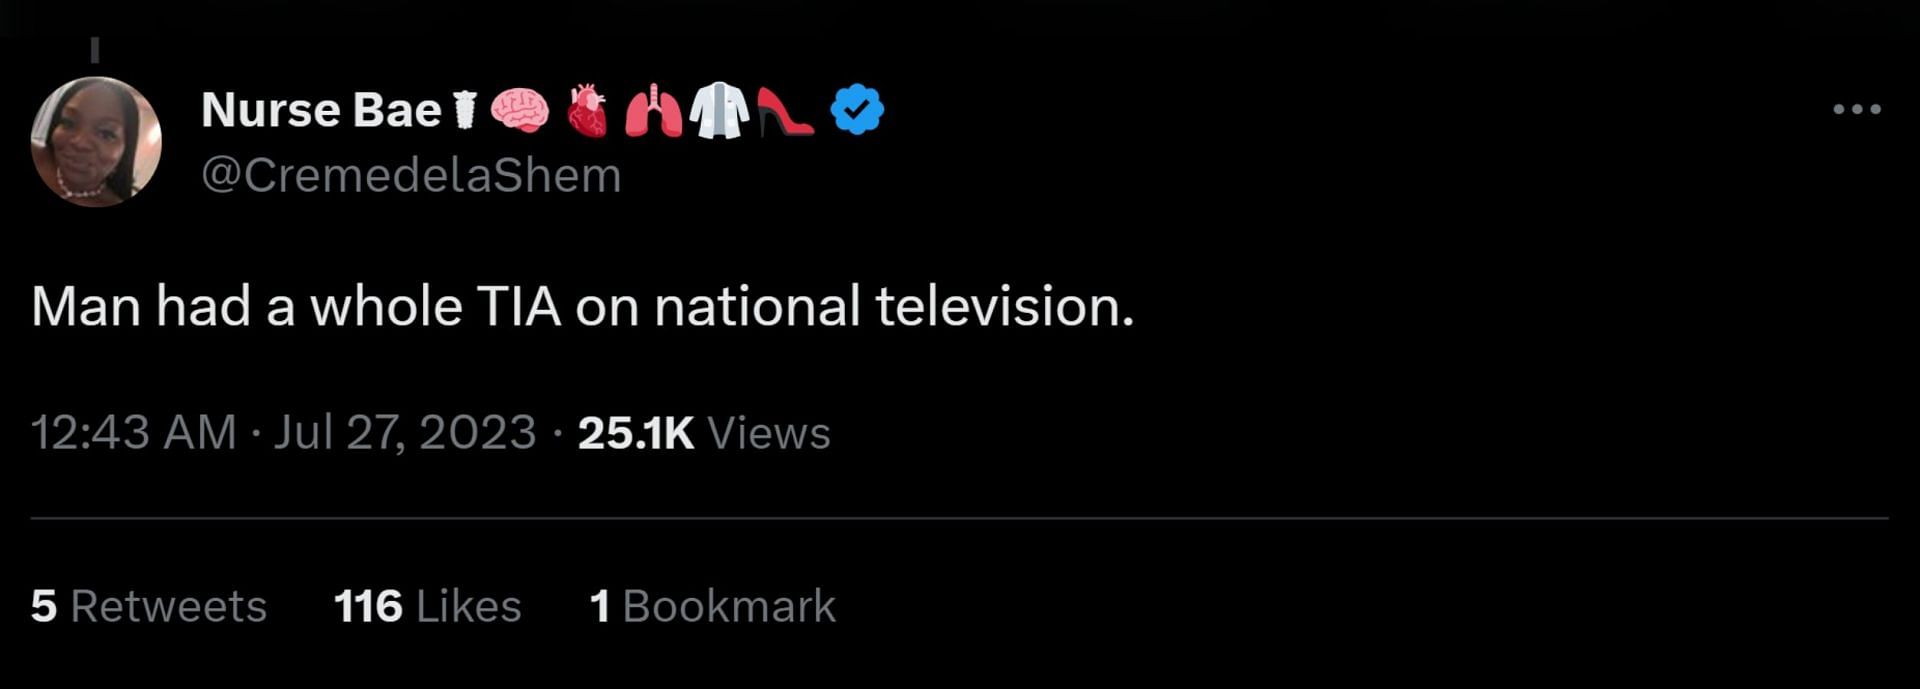
Task: Click the blue verified checkmark badge
Action: tap(857, 110)
